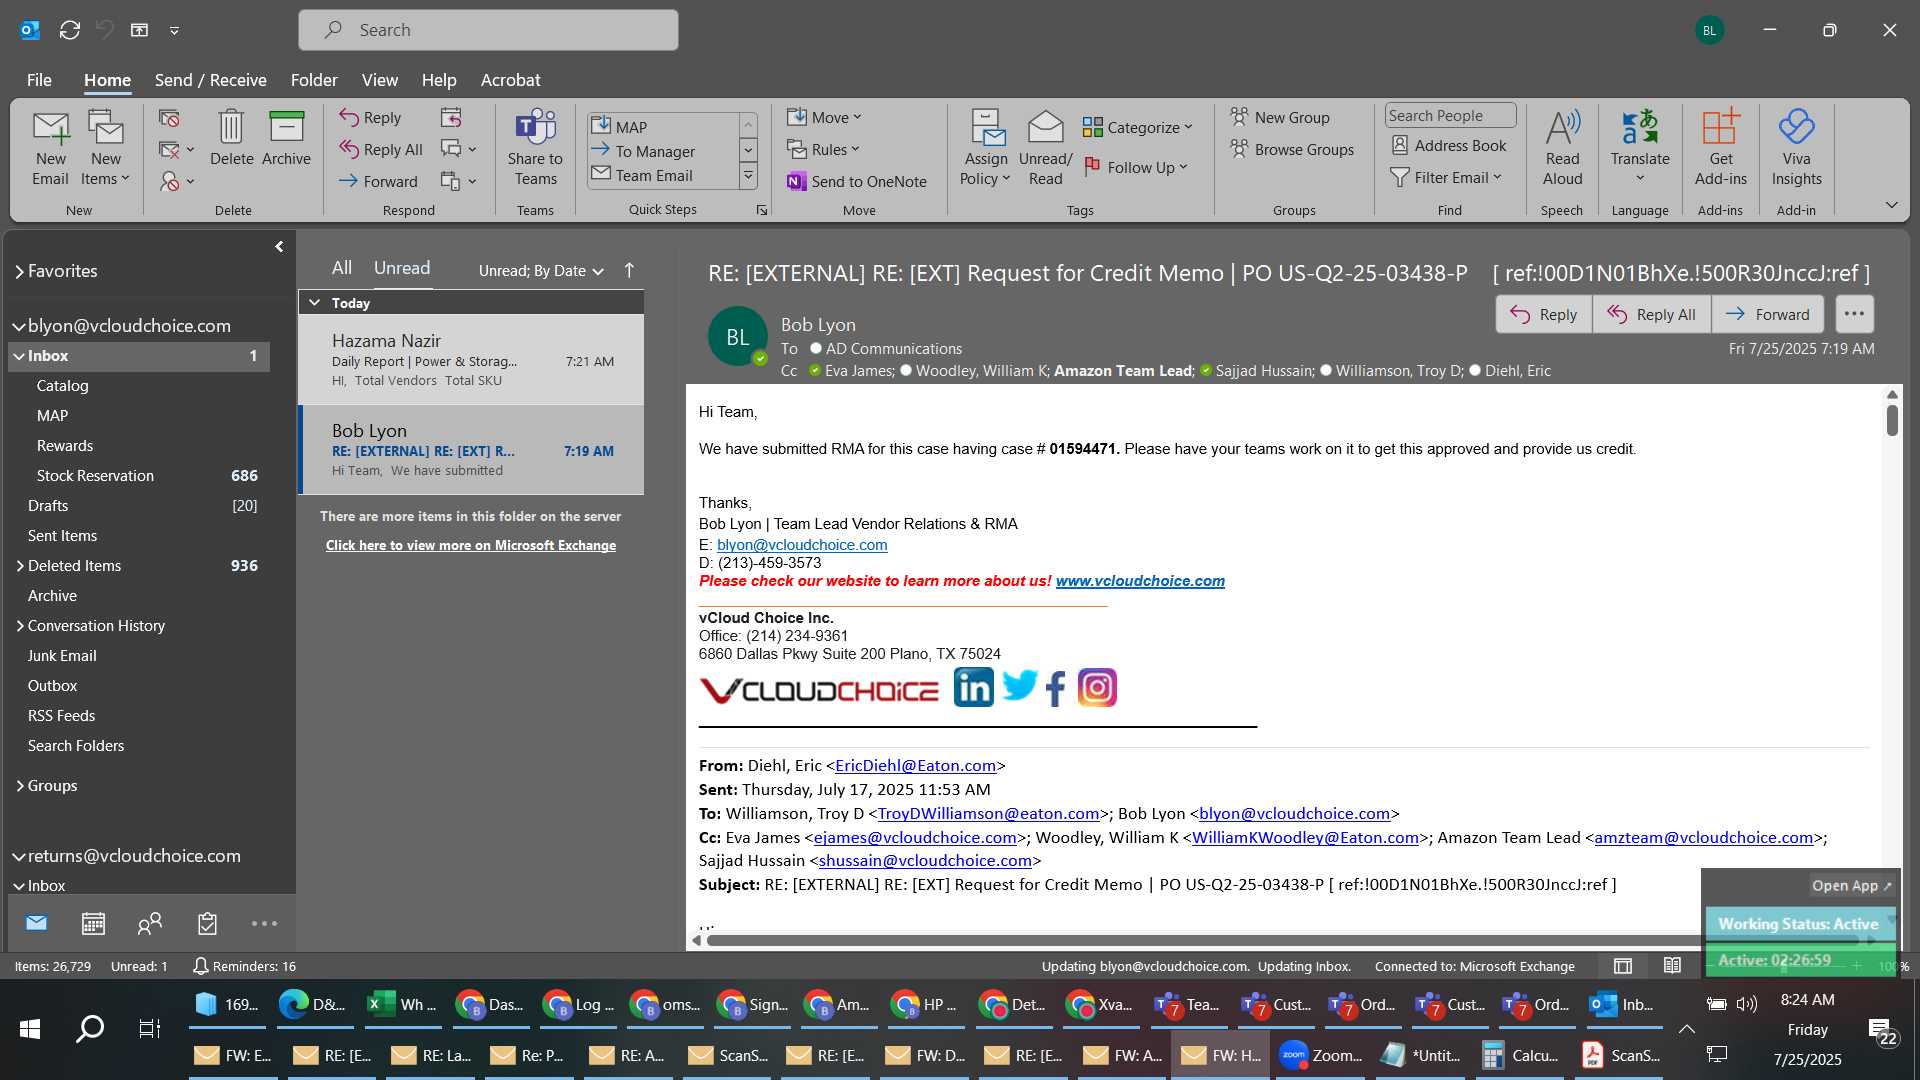Expand the Quick Steps gallery
Image resolution: width=1920 pixels, height=1080 pixels.
click(747, 176)
